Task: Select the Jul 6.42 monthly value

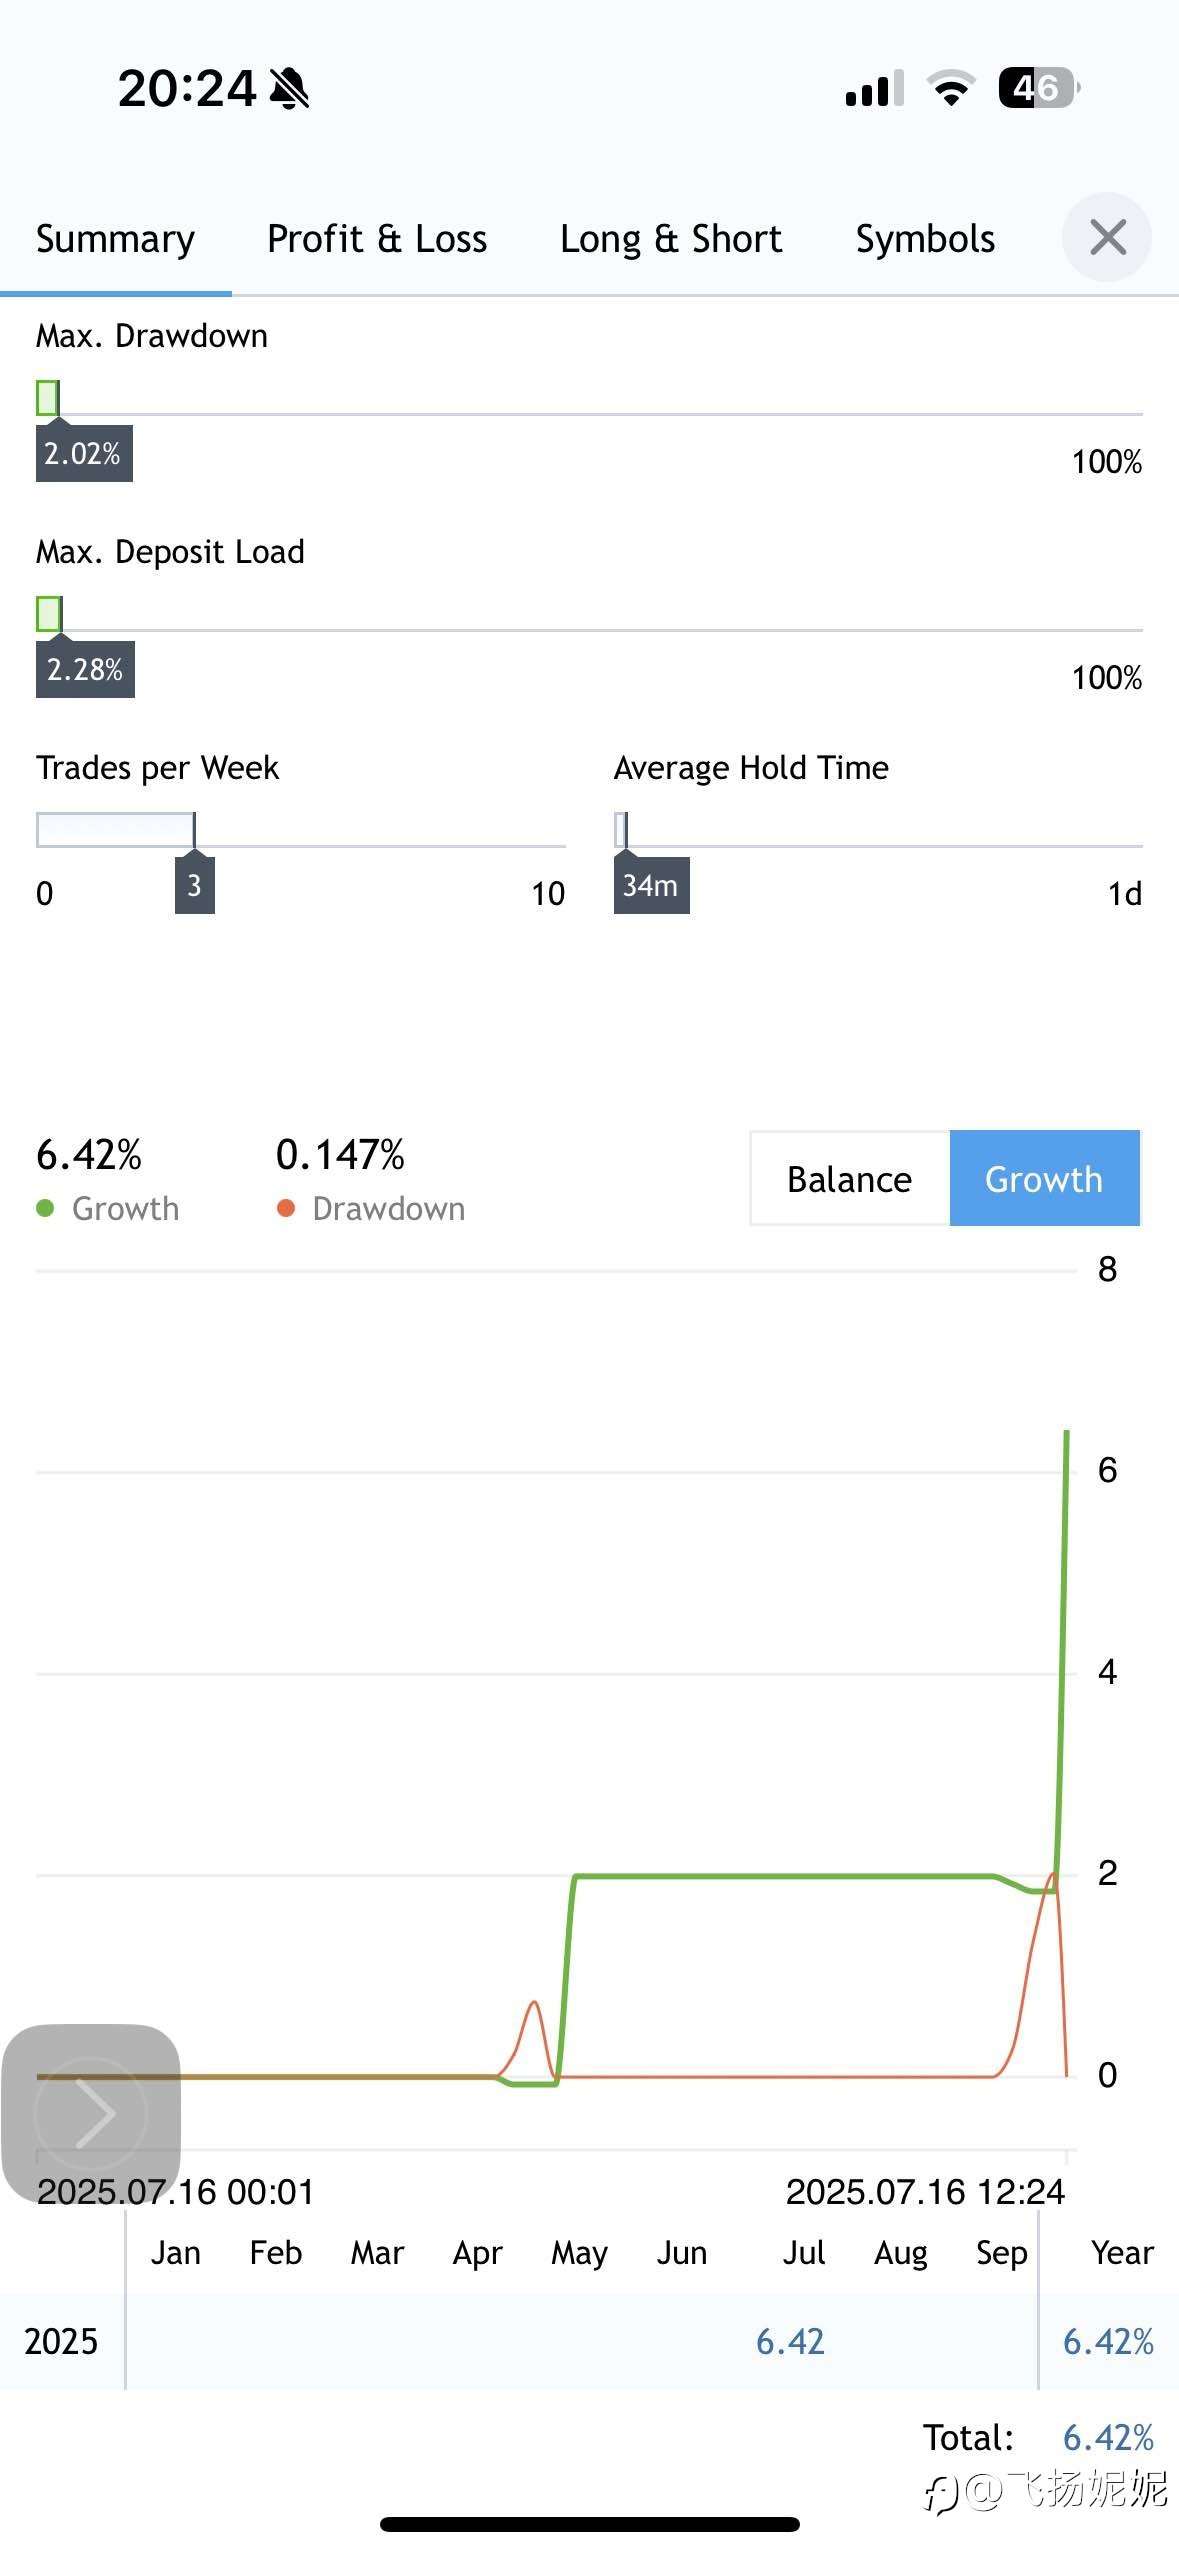Action: tap(790, 2341)
